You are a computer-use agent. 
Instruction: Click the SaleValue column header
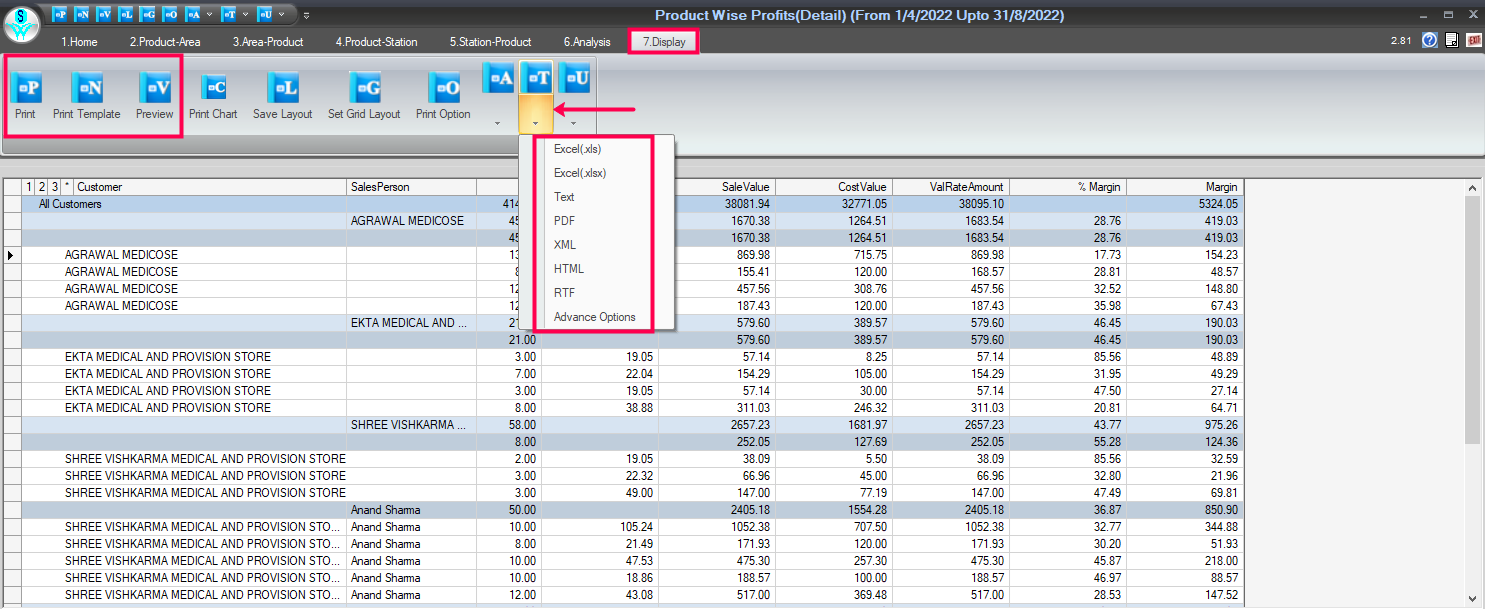coord(716,187)
